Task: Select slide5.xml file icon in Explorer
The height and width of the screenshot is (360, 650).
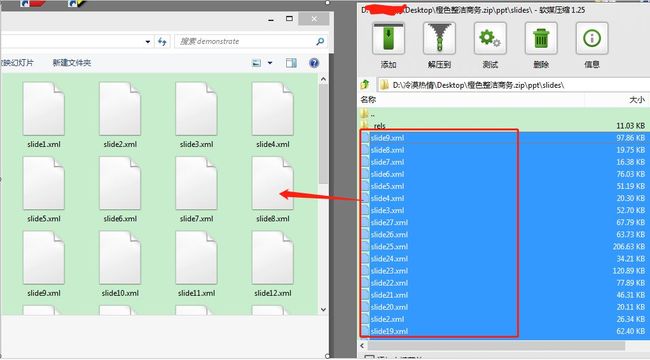Action: click(x=44, y=183)
